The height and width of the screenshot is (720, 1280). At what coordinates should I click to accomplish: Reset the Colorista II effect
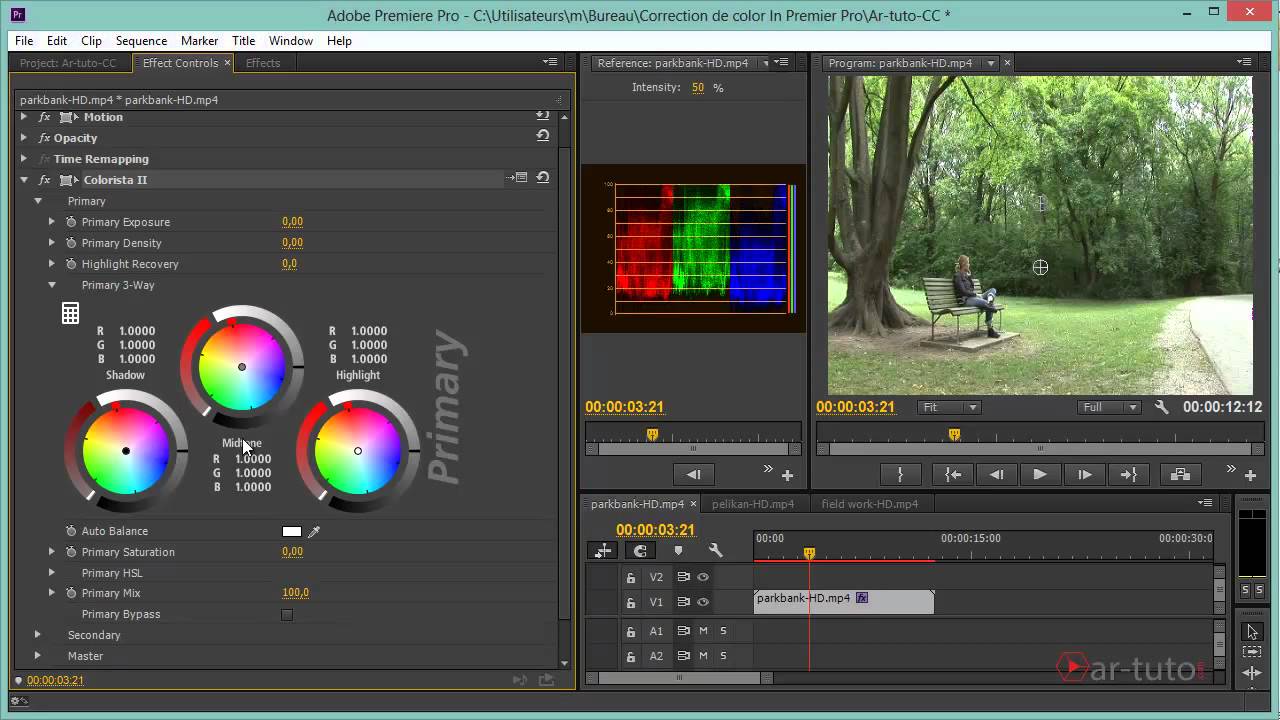543,178
